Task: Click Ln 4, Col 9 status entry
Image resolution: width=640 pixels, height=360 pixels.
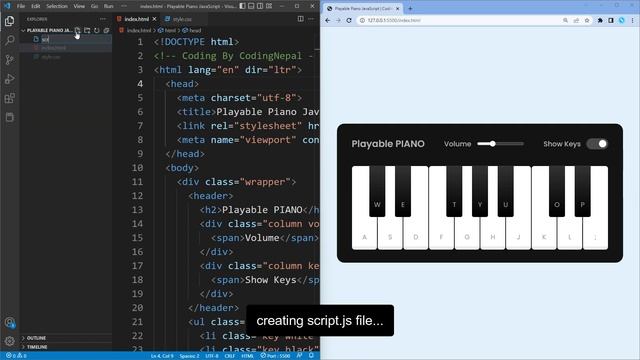Action: [x=162, y=356]
